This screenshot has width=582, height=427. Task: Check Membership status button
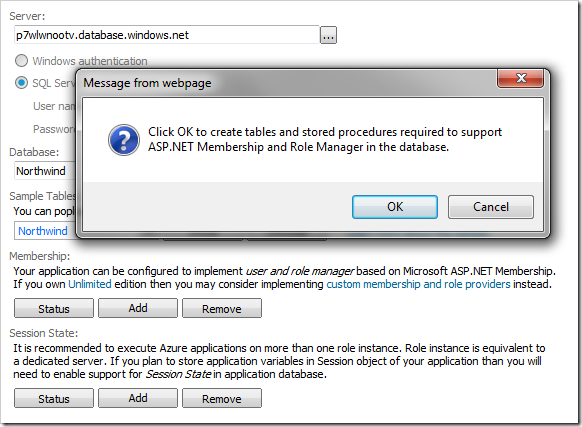[x=54, y=308]
